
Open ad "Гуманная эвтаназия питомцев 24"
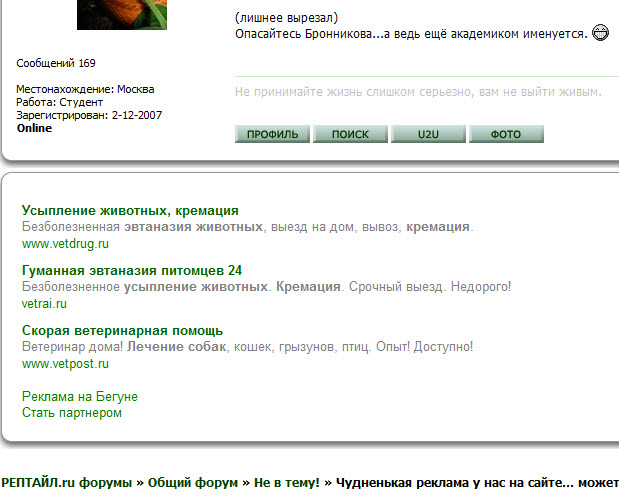click(x=132, y=271)
